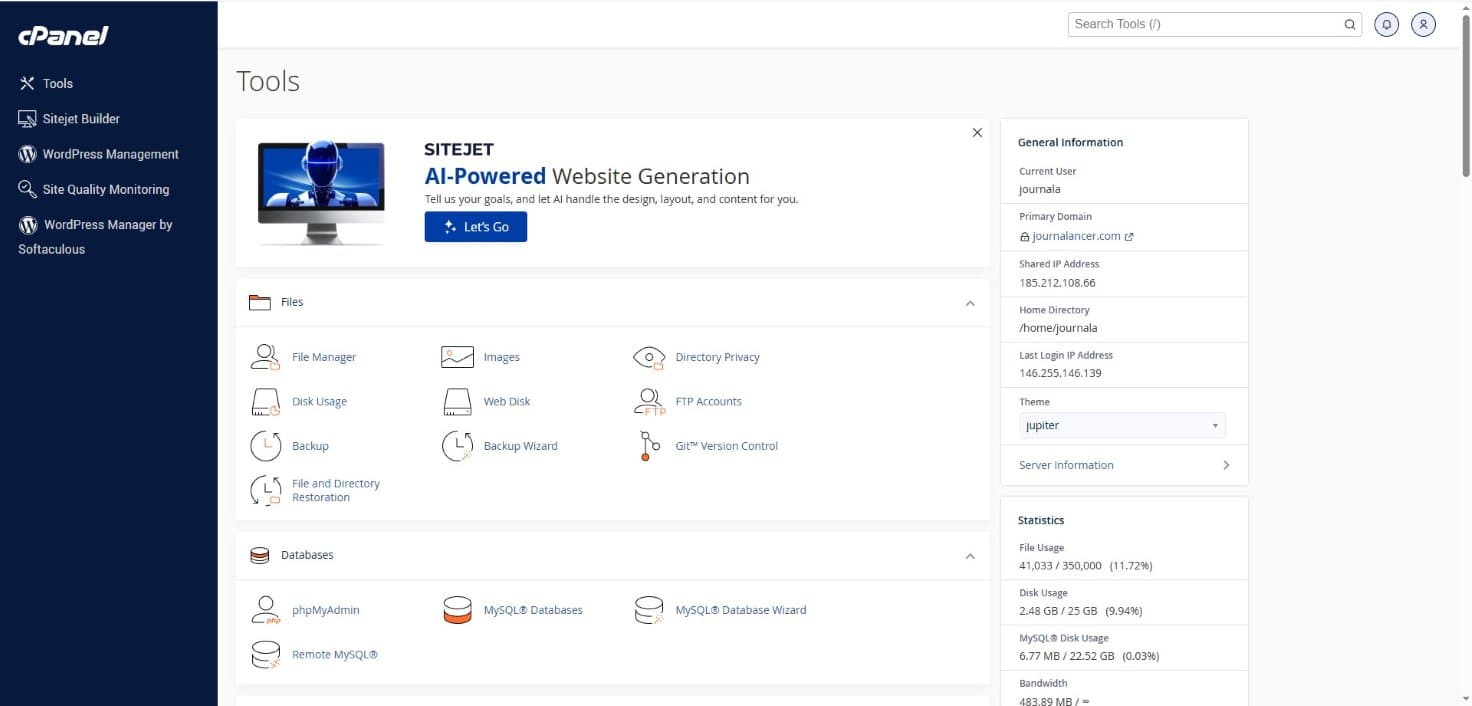Screen dimensions: 1472x706
Task: Open the MySQL Database Wizard icon
Action: pos(649,610)
